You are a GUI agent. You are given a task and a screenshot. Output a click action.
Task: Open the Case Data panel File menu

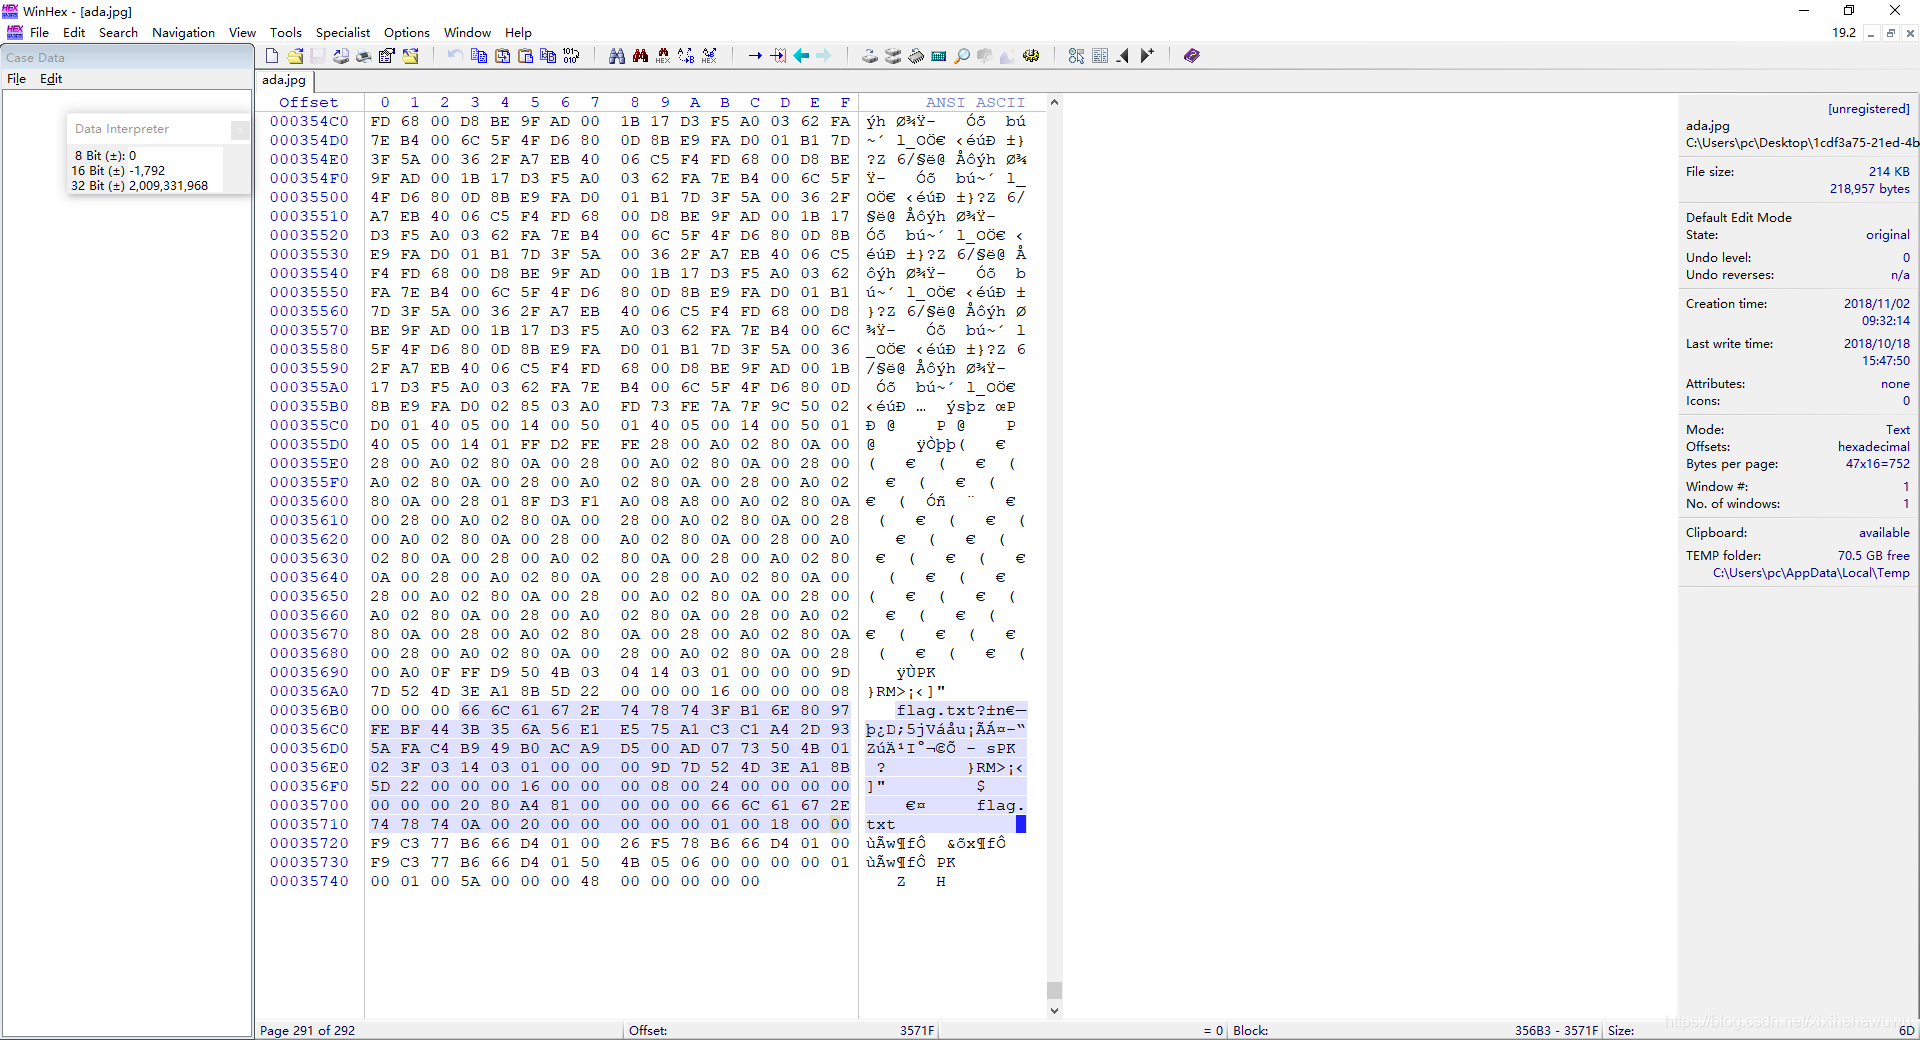[x=17, y=79]
